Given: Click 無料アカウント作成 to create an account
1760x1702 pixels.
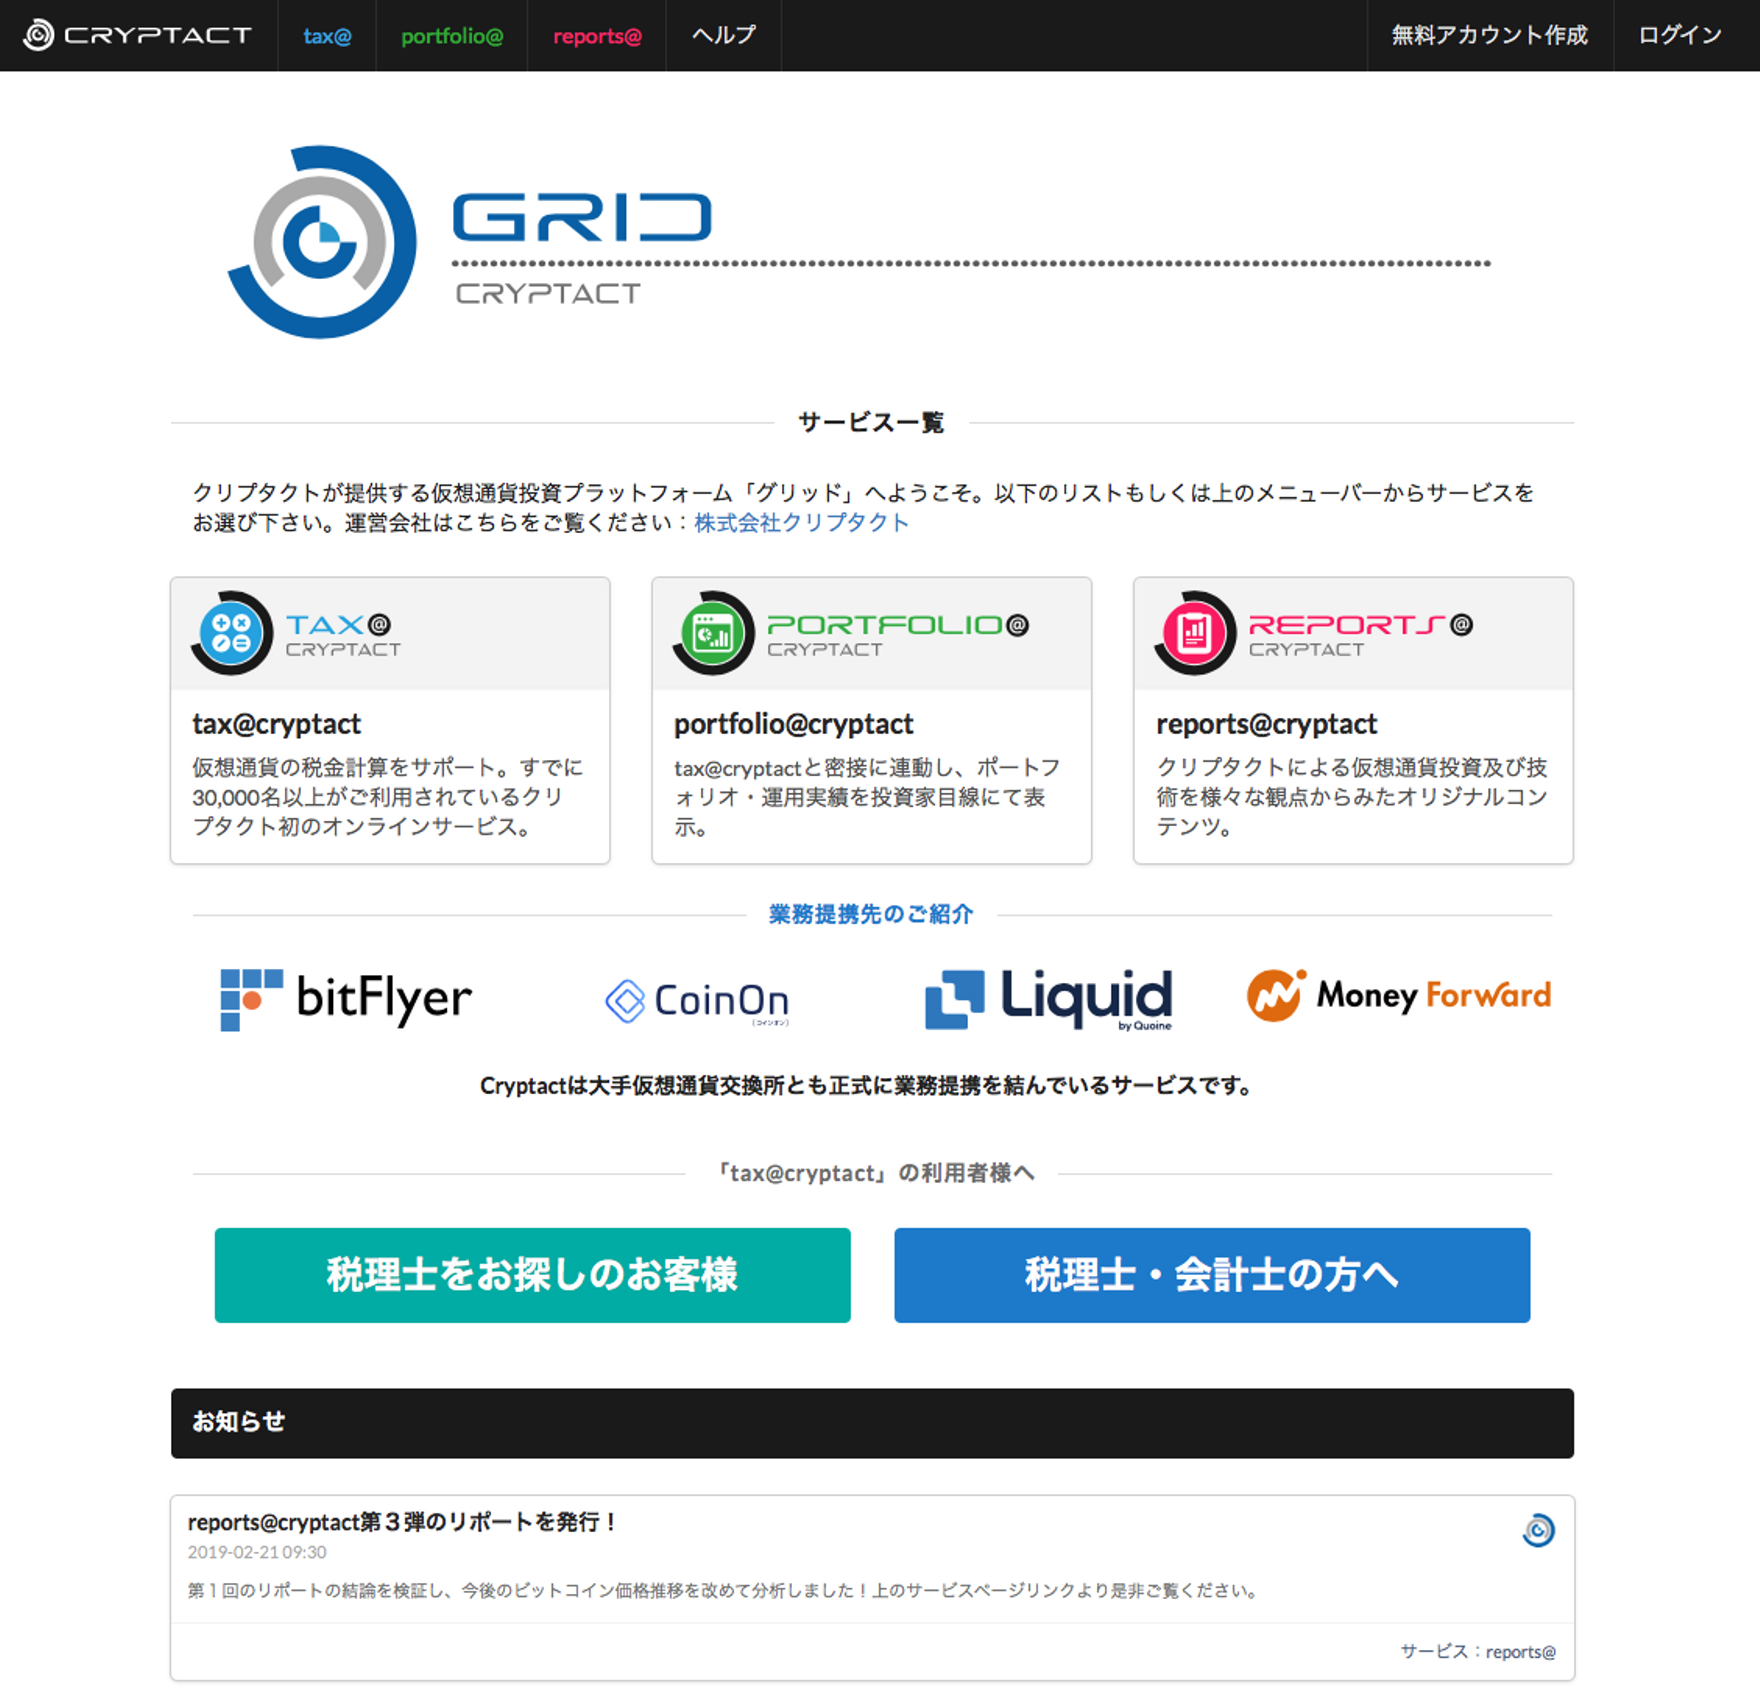Looking at the screenshot, I should pos(1490,35).
